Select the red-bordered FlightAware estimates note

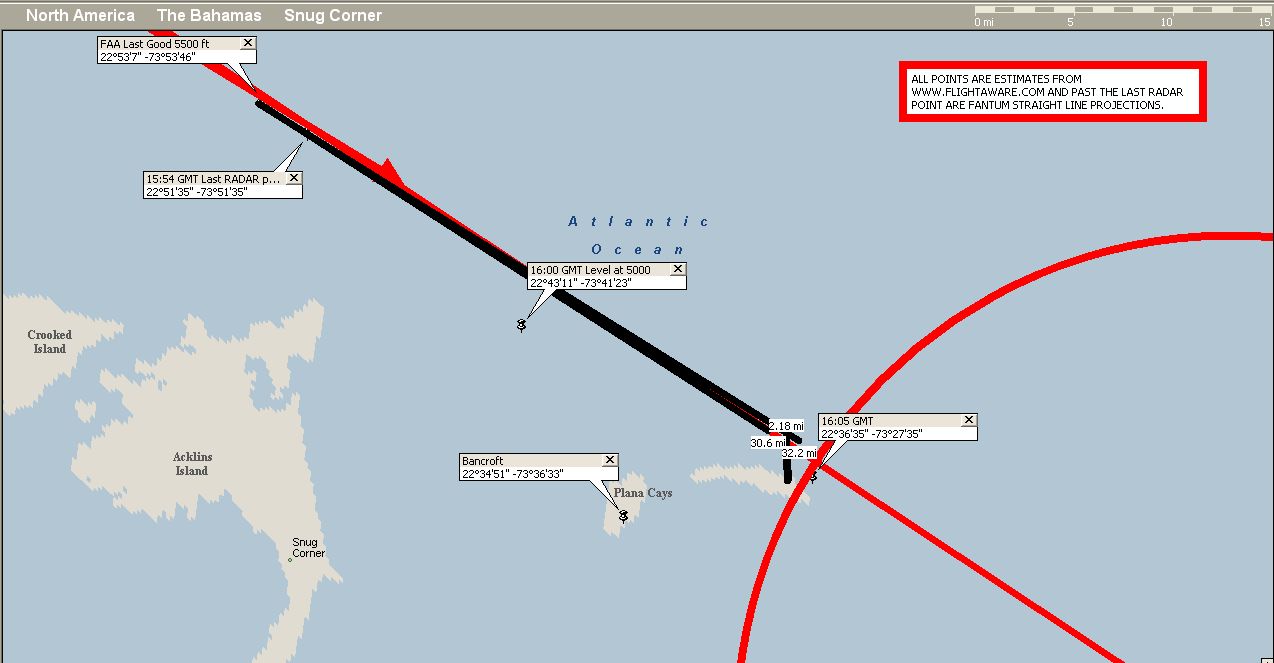pyautogui.click(x=1052, y=92)
